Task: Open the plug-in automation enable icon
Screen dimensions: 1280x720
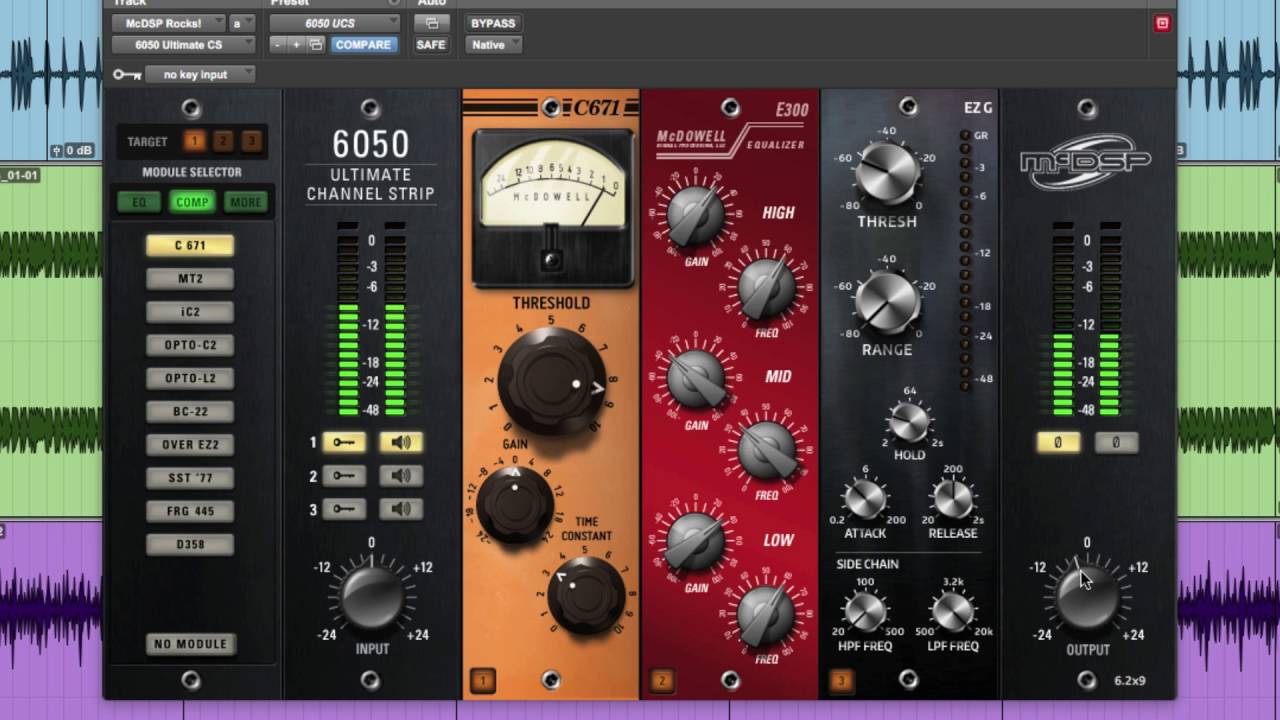Action: [x=432, y=23]
